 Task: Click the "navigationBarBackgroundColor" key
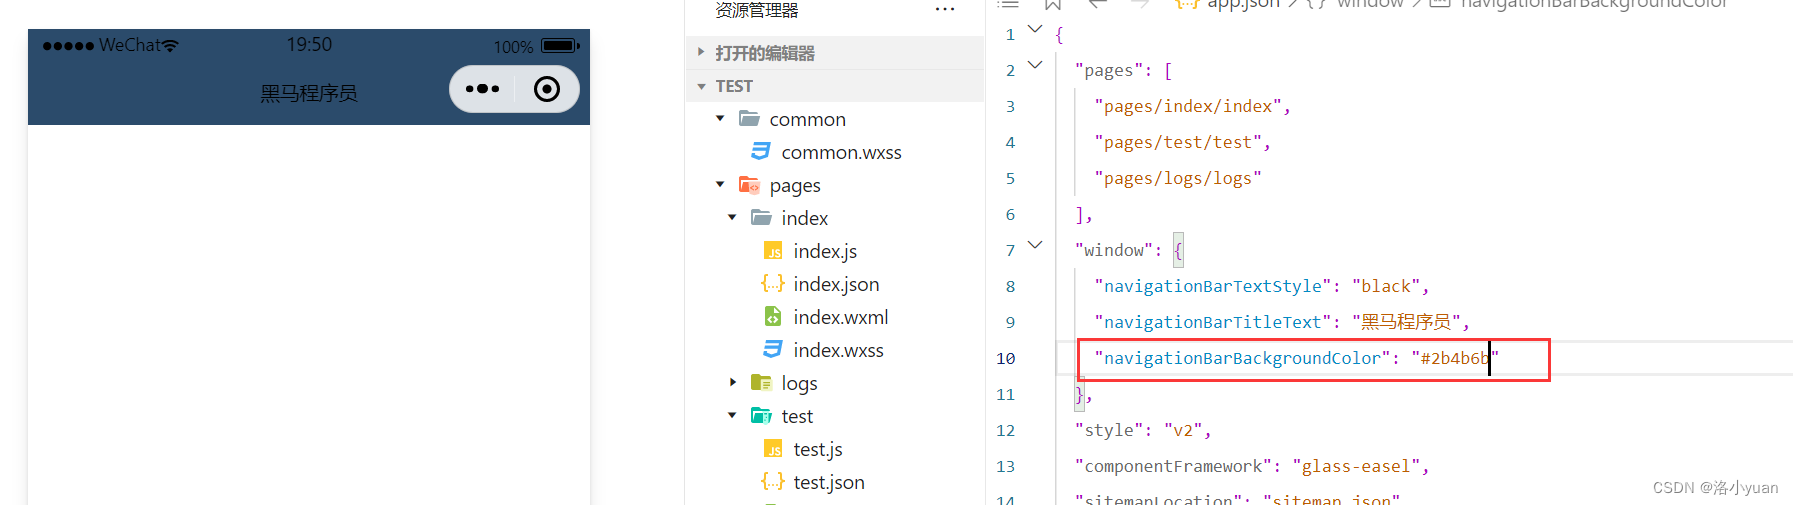pos(1242,358)
